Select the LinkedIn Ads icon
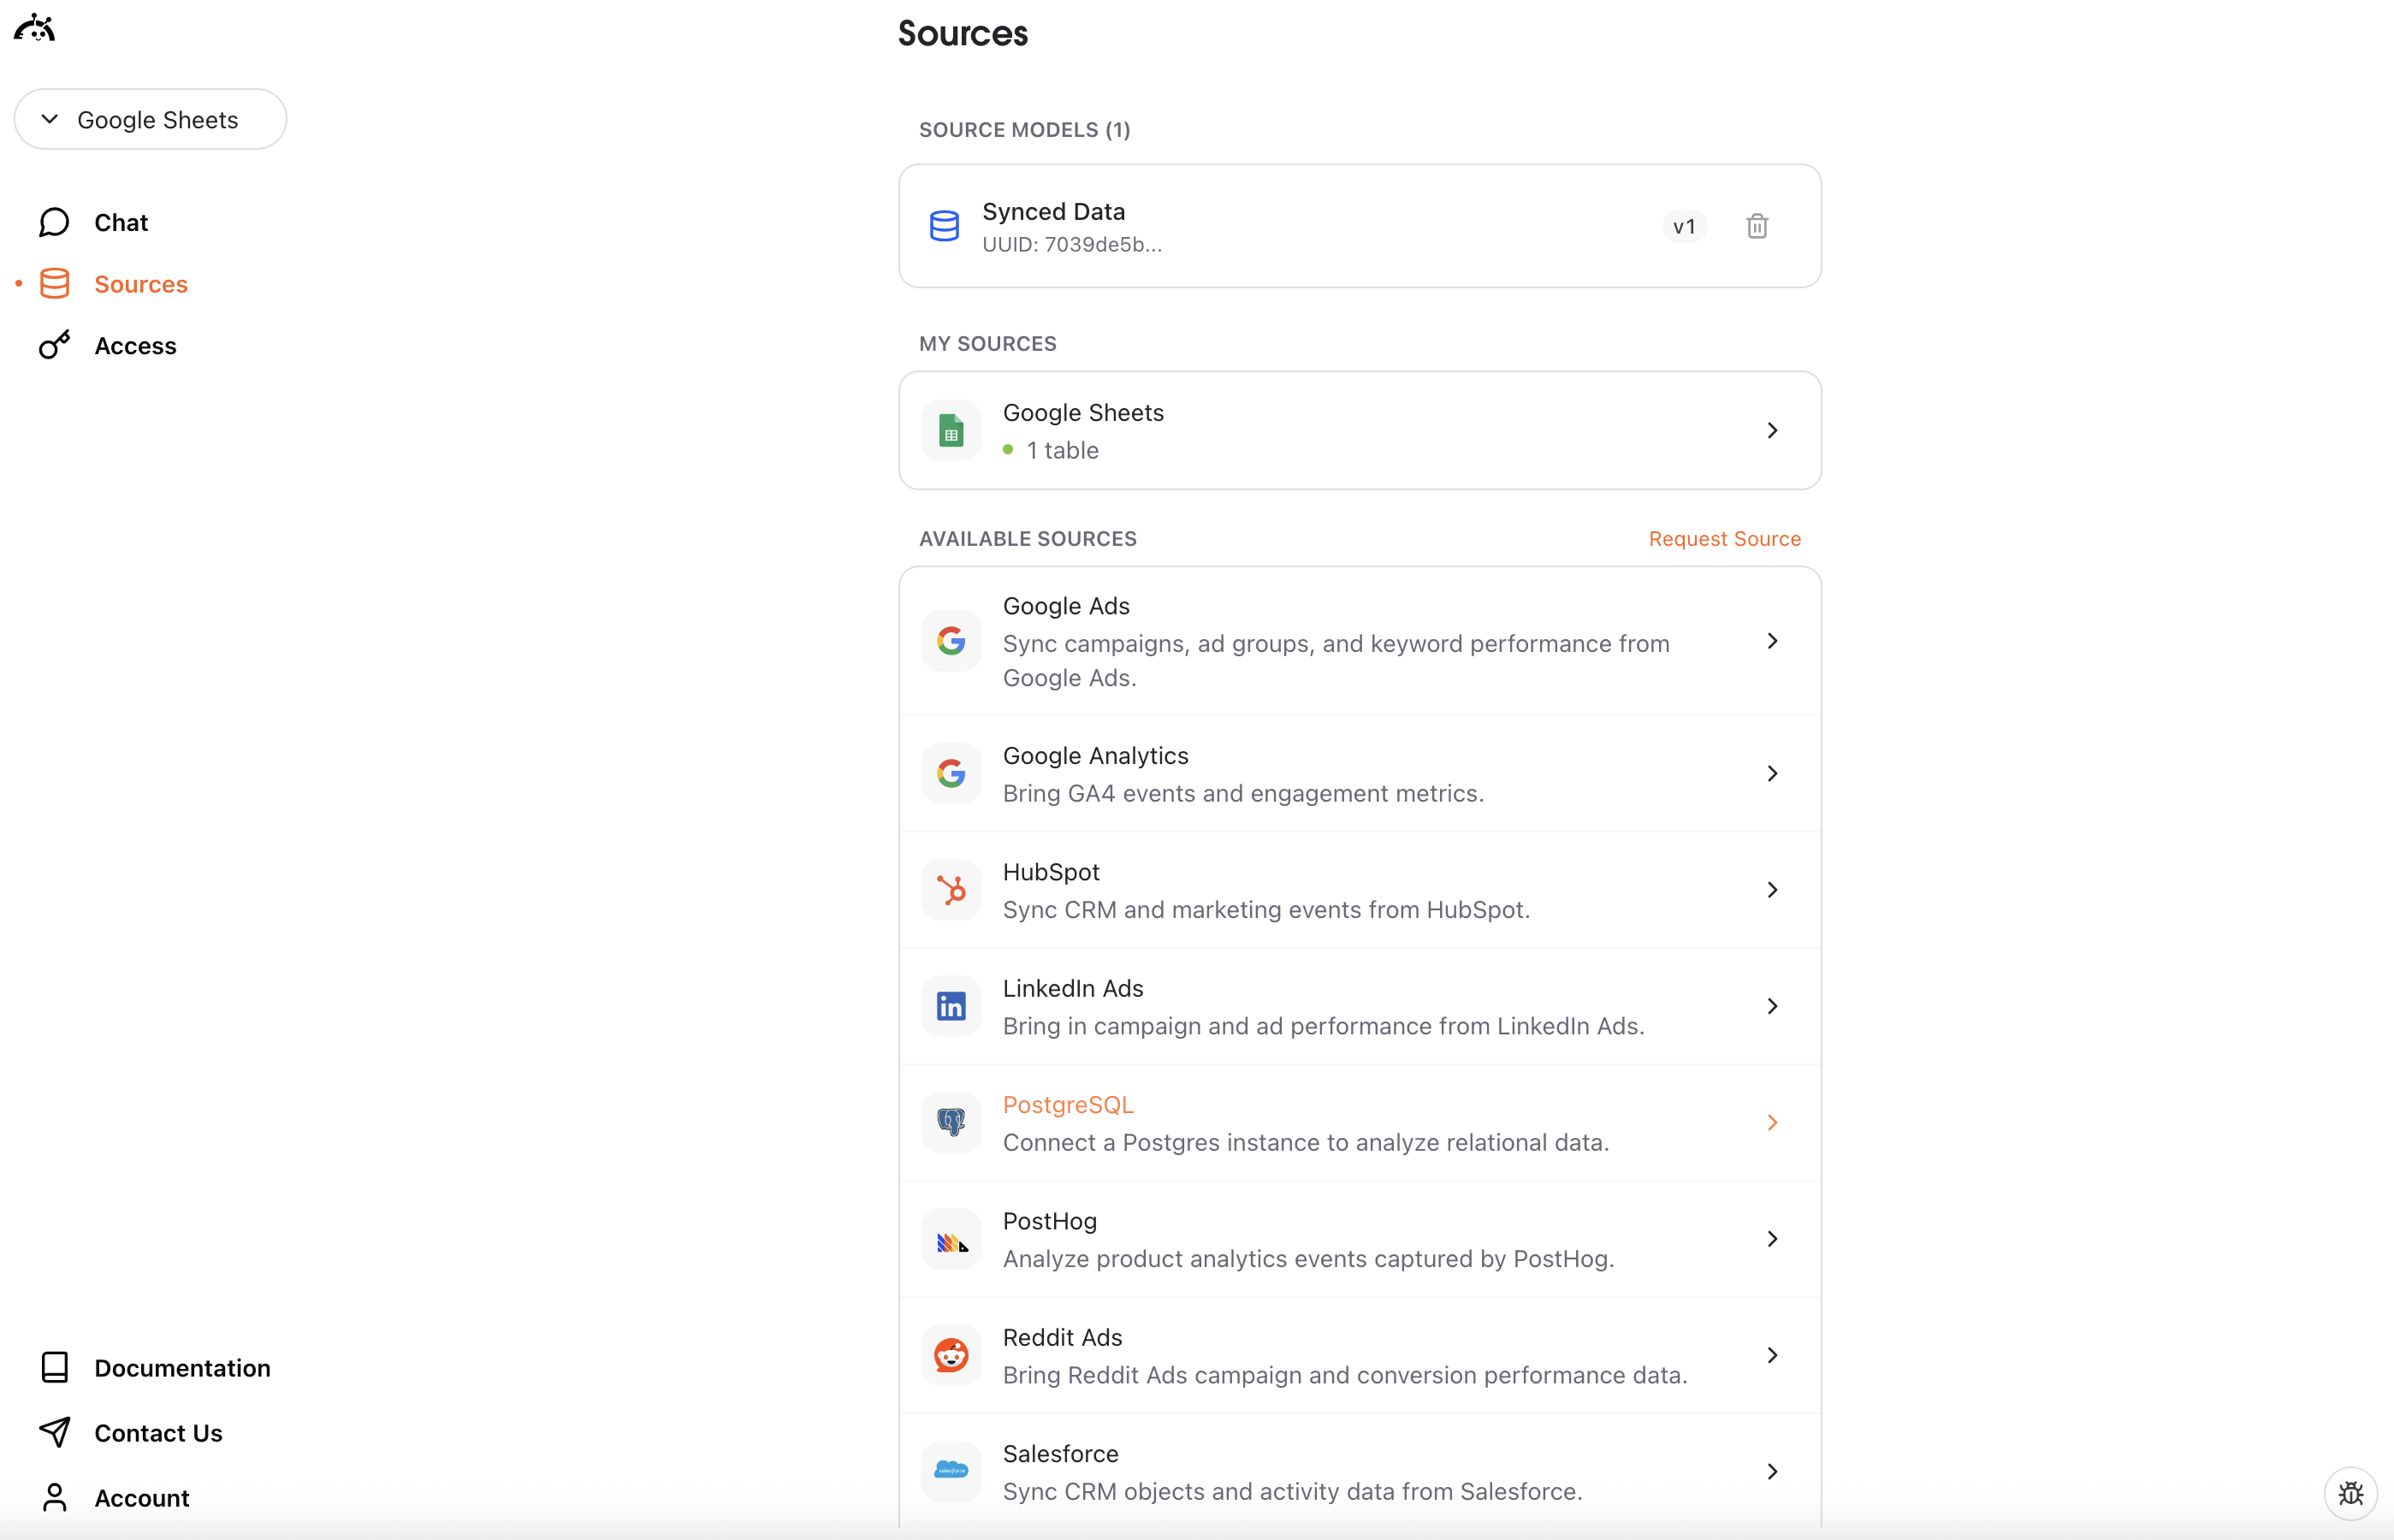This screenshot has height=1540, width=2394. click(951, 1005)
